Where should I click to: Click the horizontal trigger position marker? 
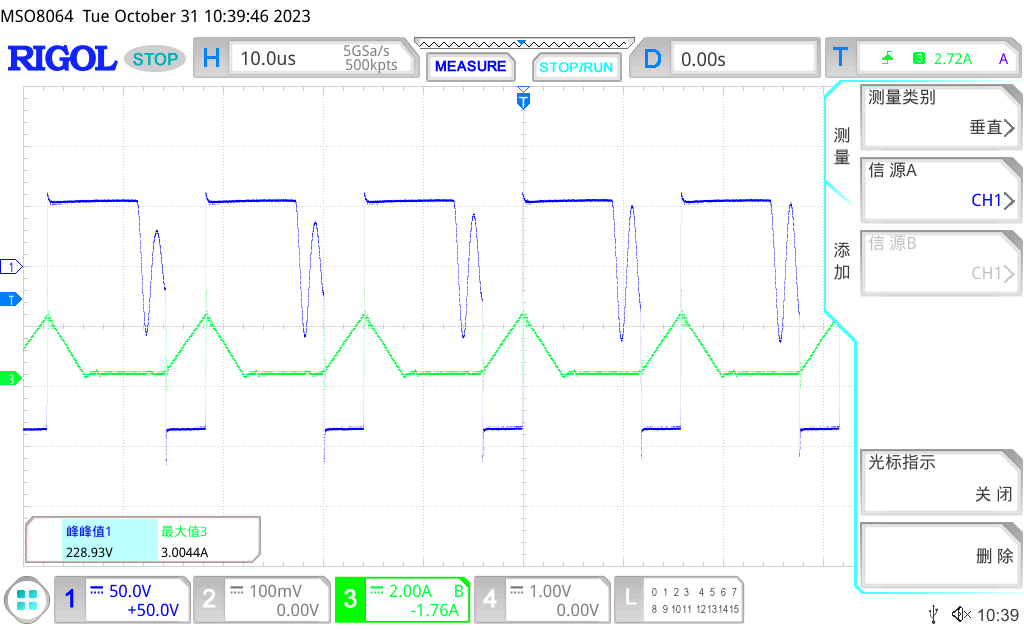click(522, 99)
